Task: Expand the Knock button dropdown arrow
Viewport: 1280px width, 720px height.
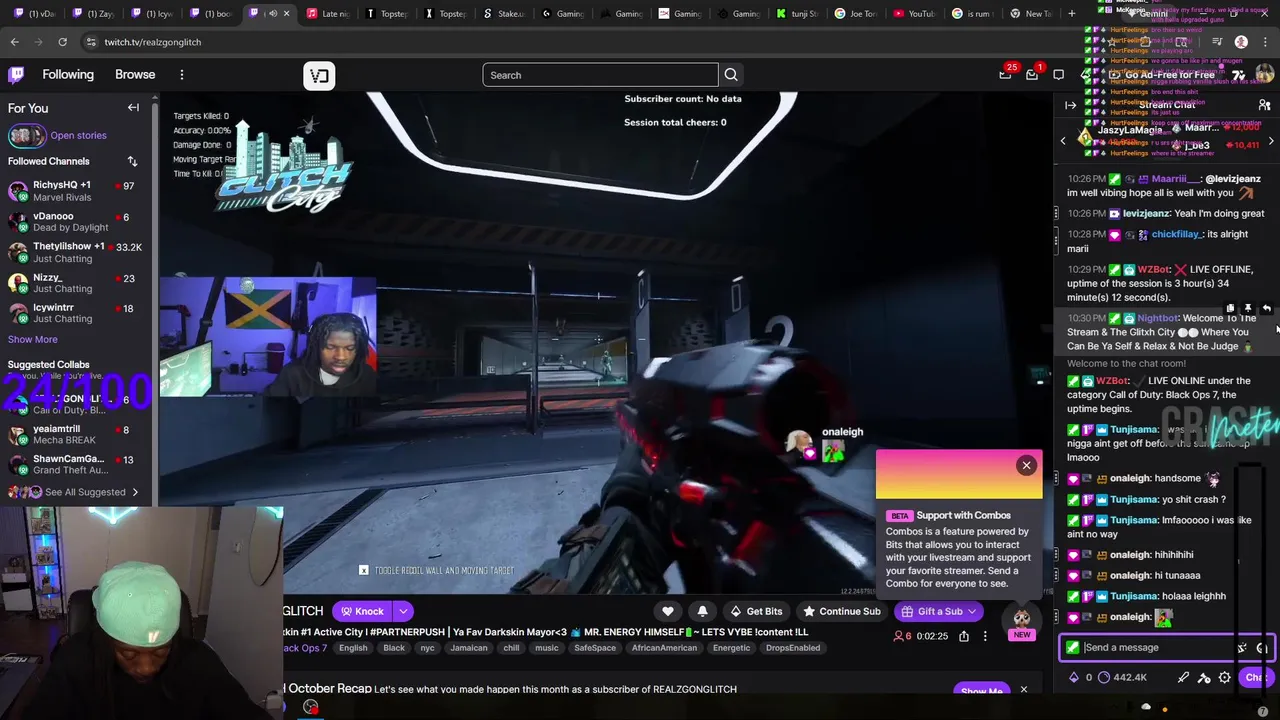Action: pos(403,611)
